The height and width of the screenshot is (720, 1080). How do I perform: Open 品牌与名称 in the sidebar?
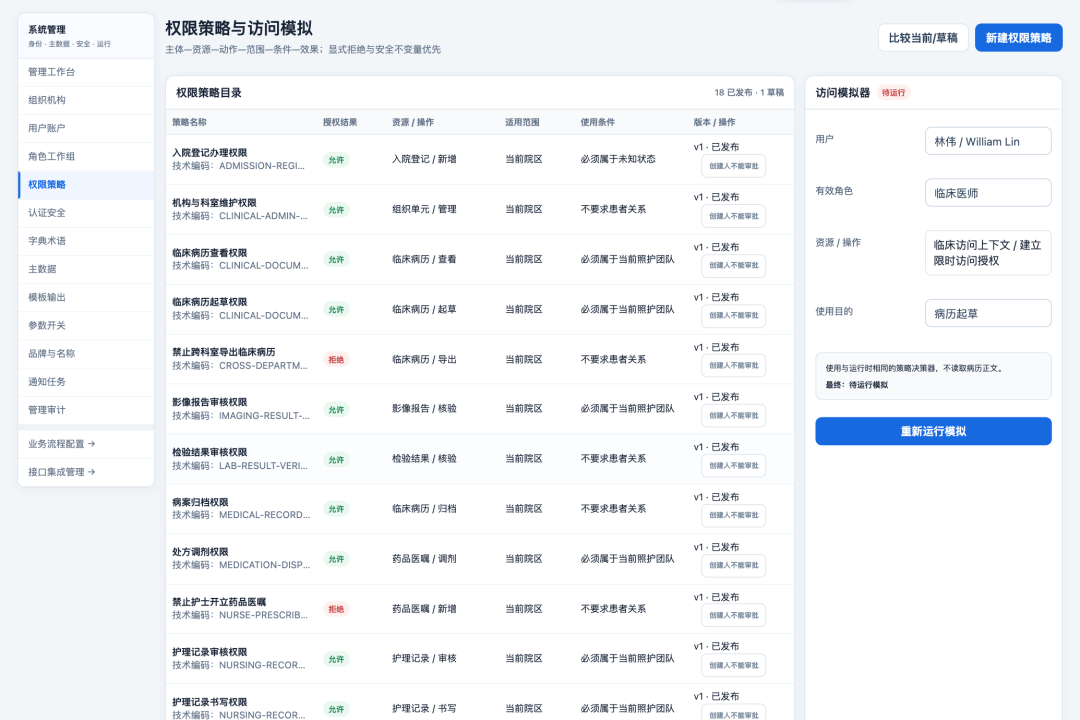point(86,354)
